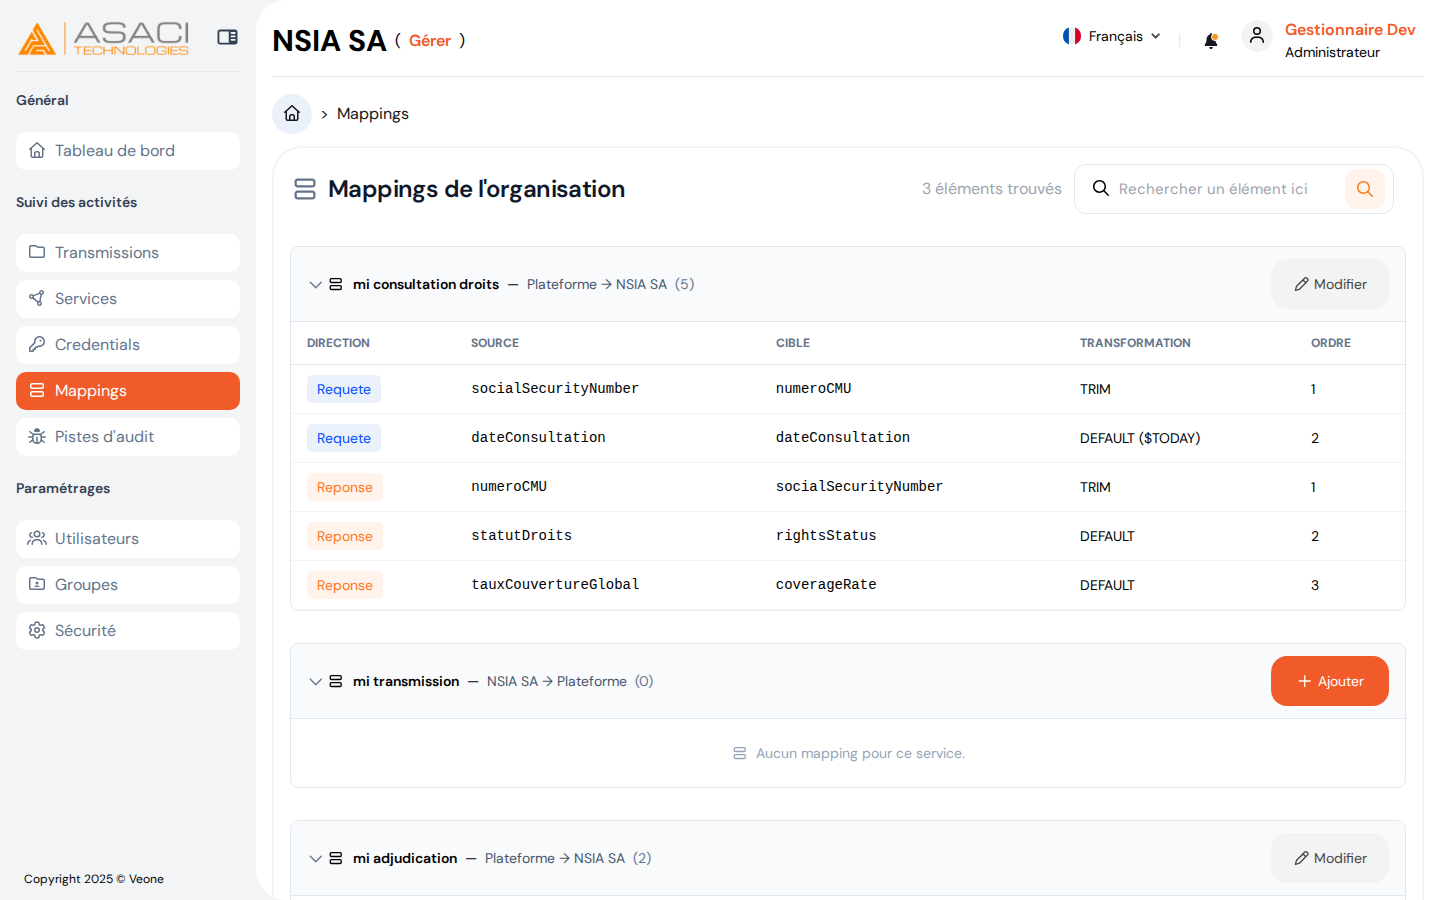Click Modifier for mi adjudication

click(1330, 858)
